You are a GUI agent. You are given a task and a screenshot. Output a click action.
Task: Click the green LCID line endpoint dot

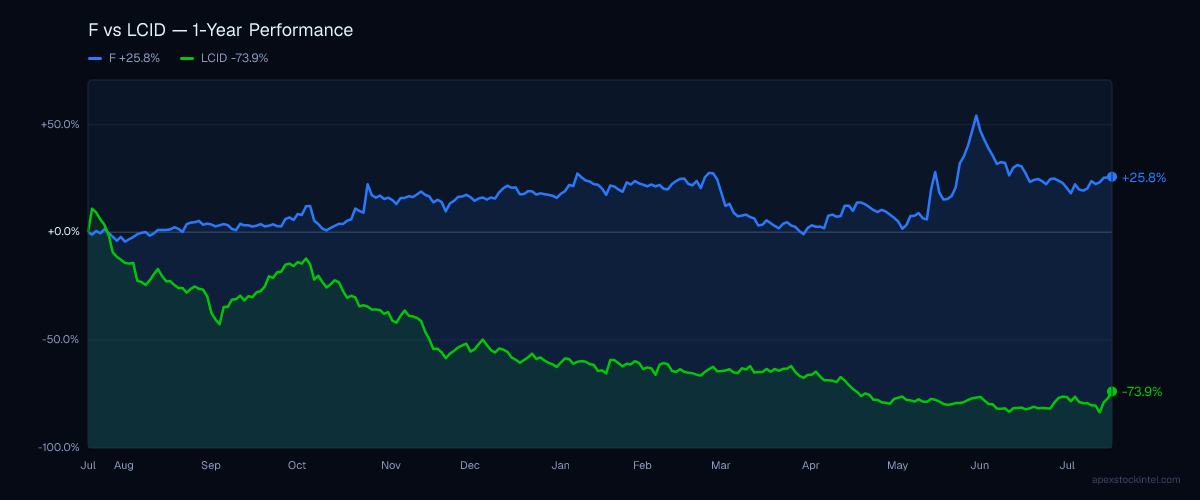[x=1112, y=392]
